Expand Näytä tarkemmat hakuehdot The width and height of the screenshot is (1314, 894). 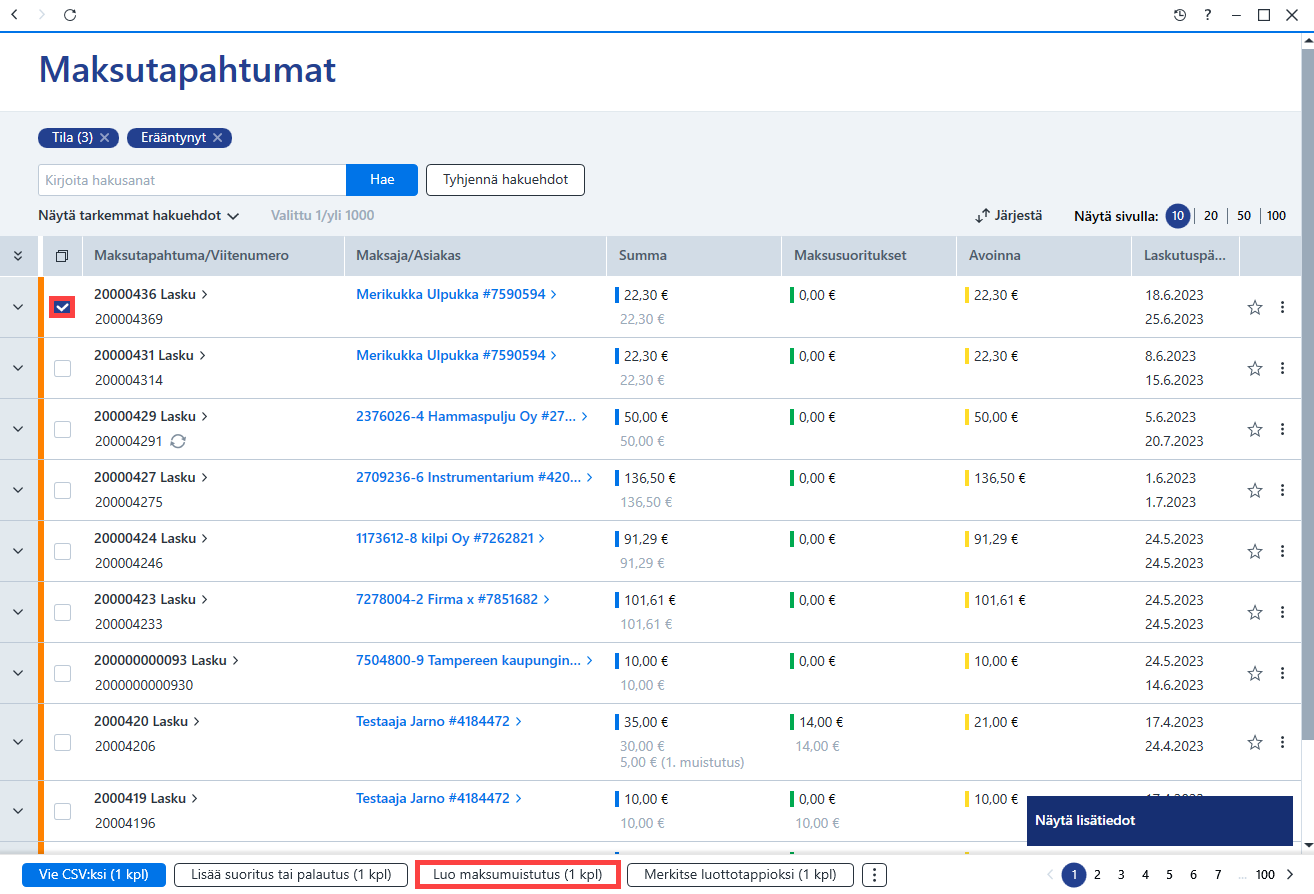click(139, 215)
